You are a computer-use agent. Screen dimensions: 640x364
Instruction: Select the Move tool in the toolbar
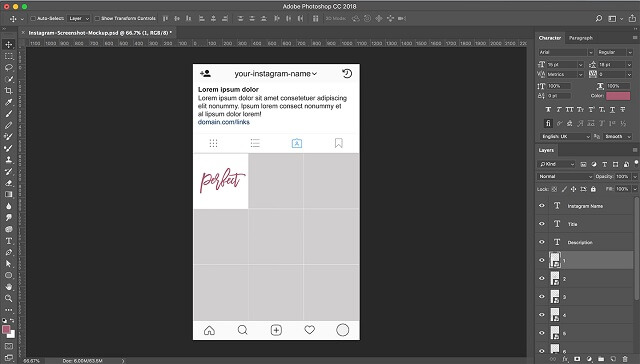[9, 44]
